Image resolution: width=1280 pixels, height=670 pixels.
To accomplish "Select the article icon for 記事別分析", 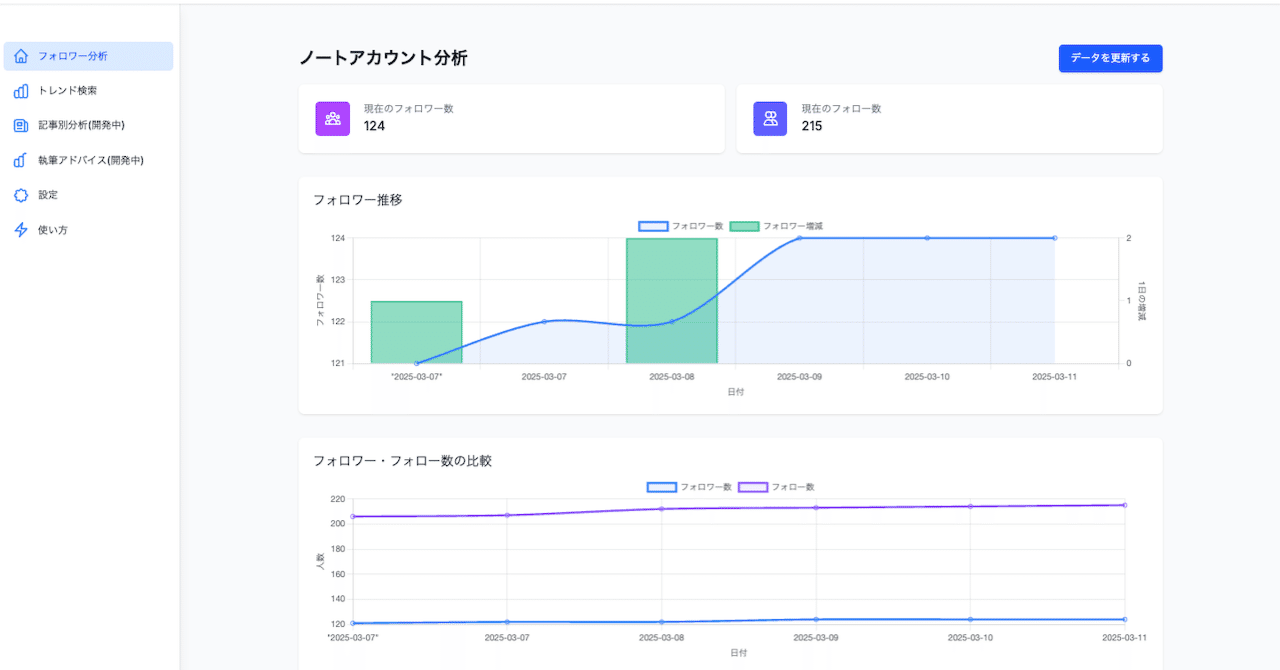I will point(21,126).
